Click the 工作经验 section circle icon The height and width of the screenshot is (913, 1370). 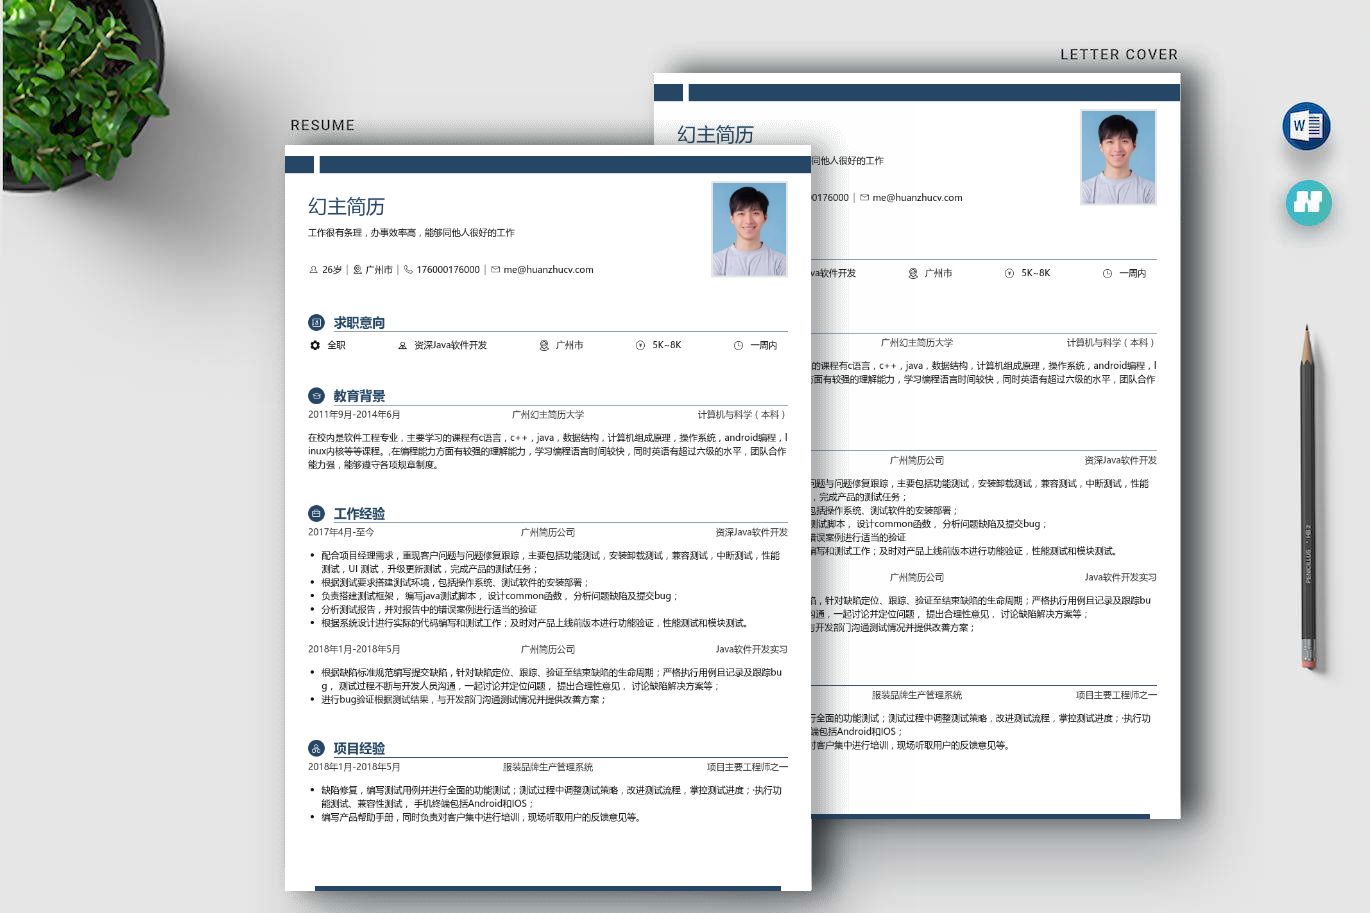(x=316, y=513)
